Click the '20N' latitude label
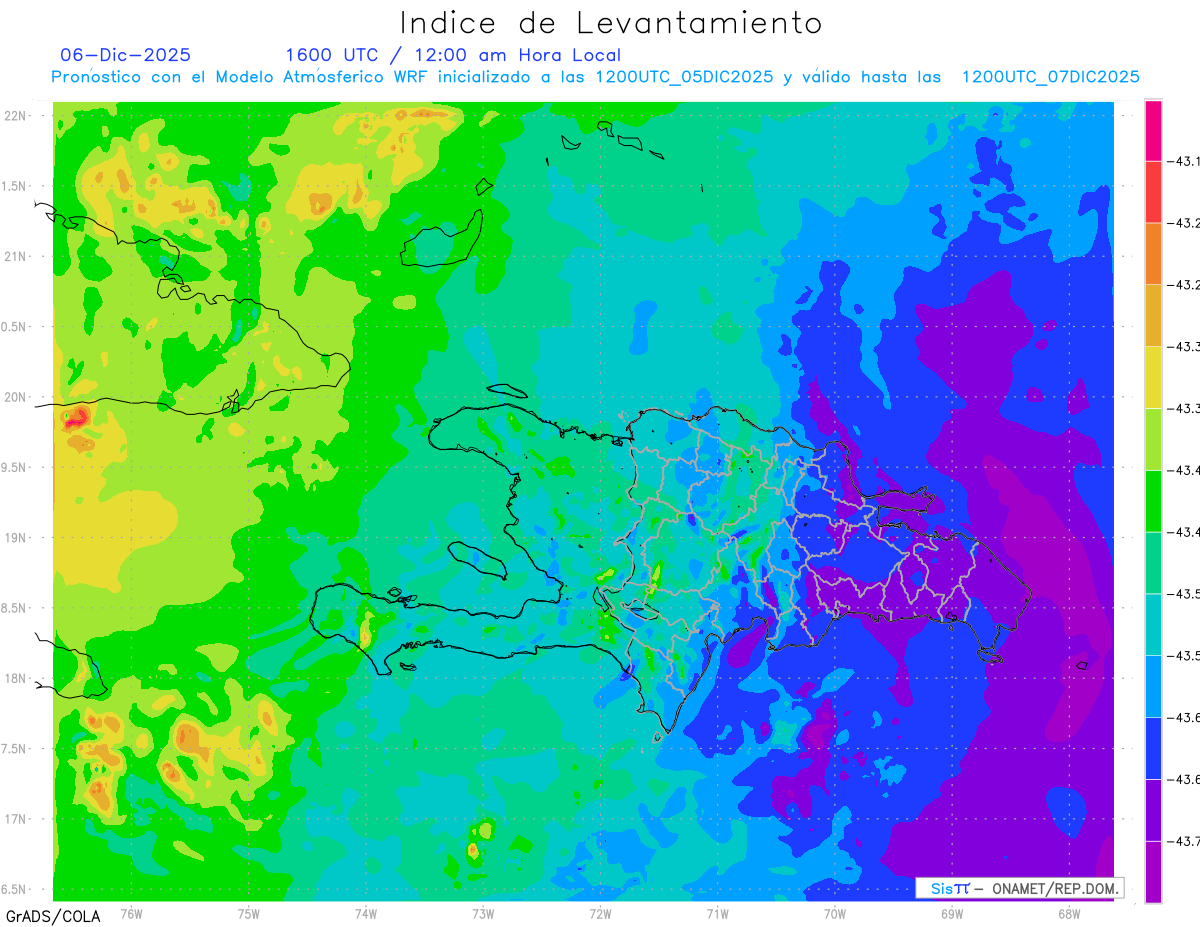The width and height of the screenshot is (1200, 927). click(15, 397)
